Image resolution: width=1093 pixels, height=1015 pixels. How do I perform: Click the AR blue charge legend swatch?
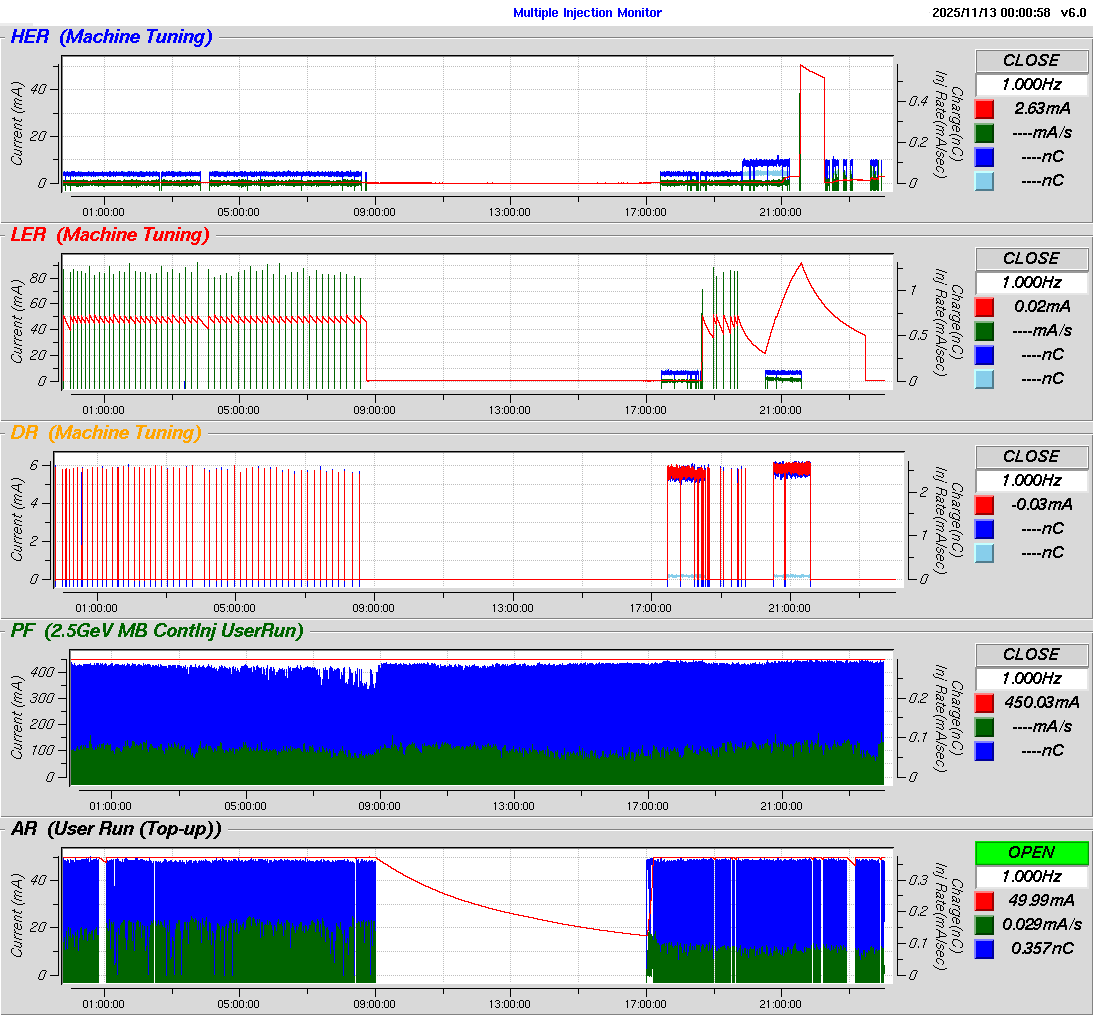point(985,949)
